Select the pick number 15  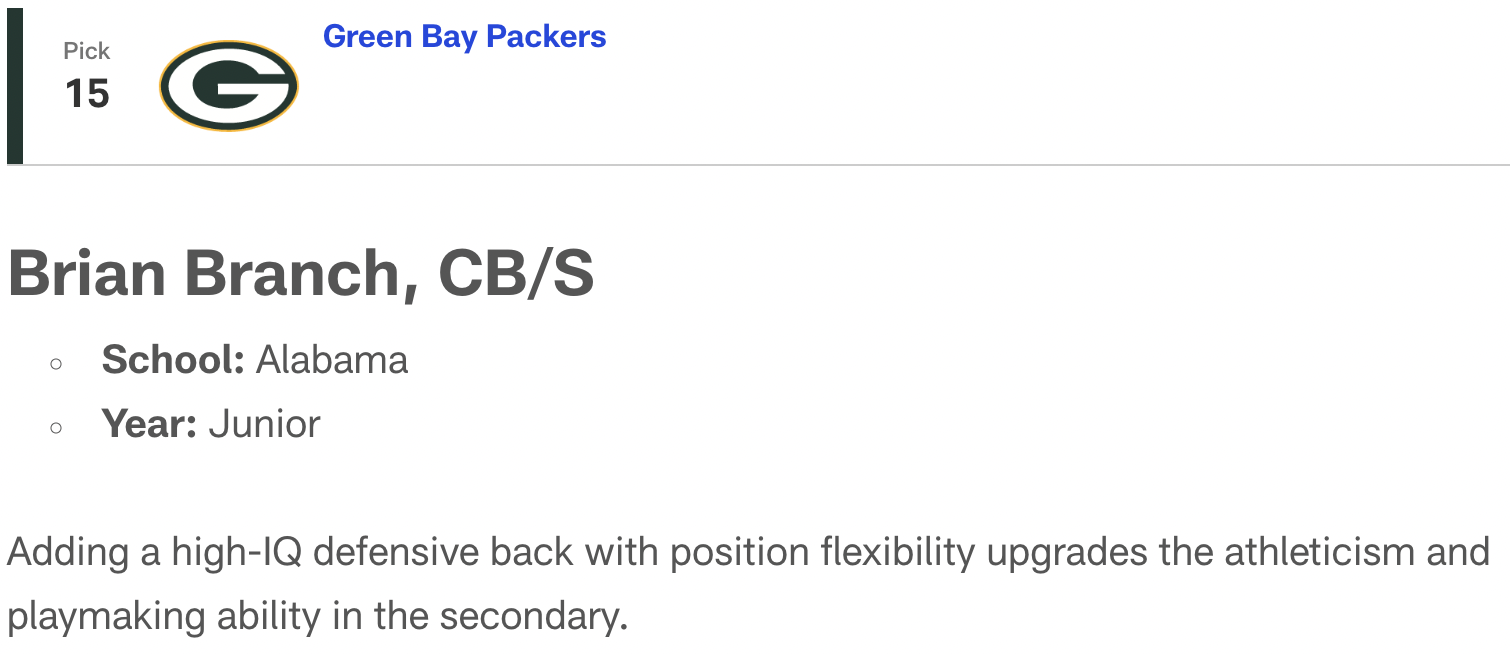coord(87,94)
